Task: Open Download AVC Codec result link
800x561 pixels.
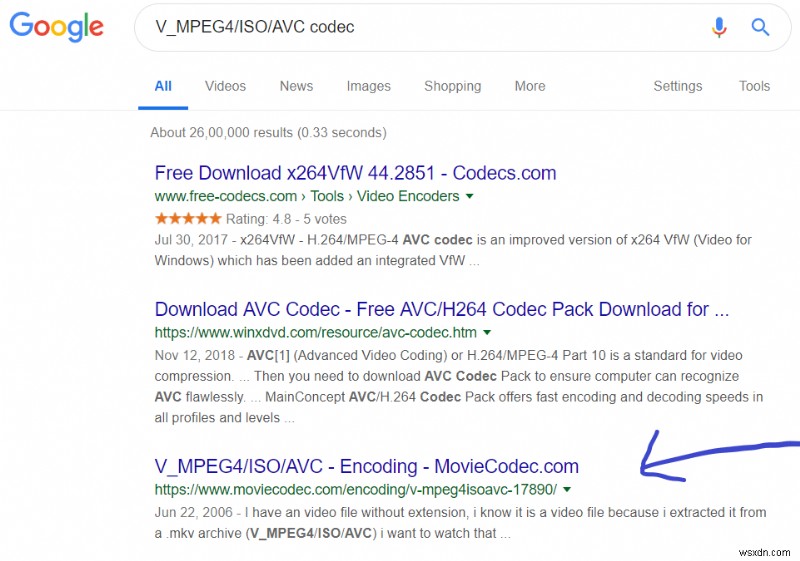Action: (x=441, y=309)
